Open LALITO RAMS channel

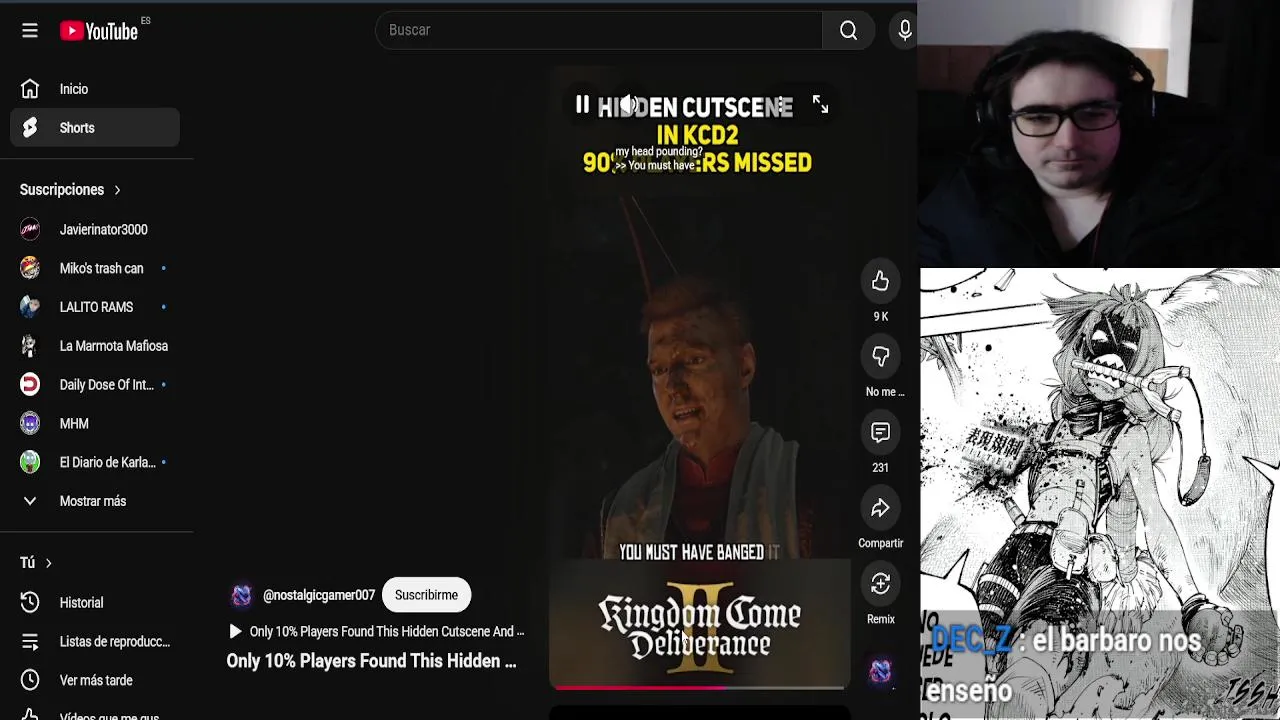[x=95, y=307]
